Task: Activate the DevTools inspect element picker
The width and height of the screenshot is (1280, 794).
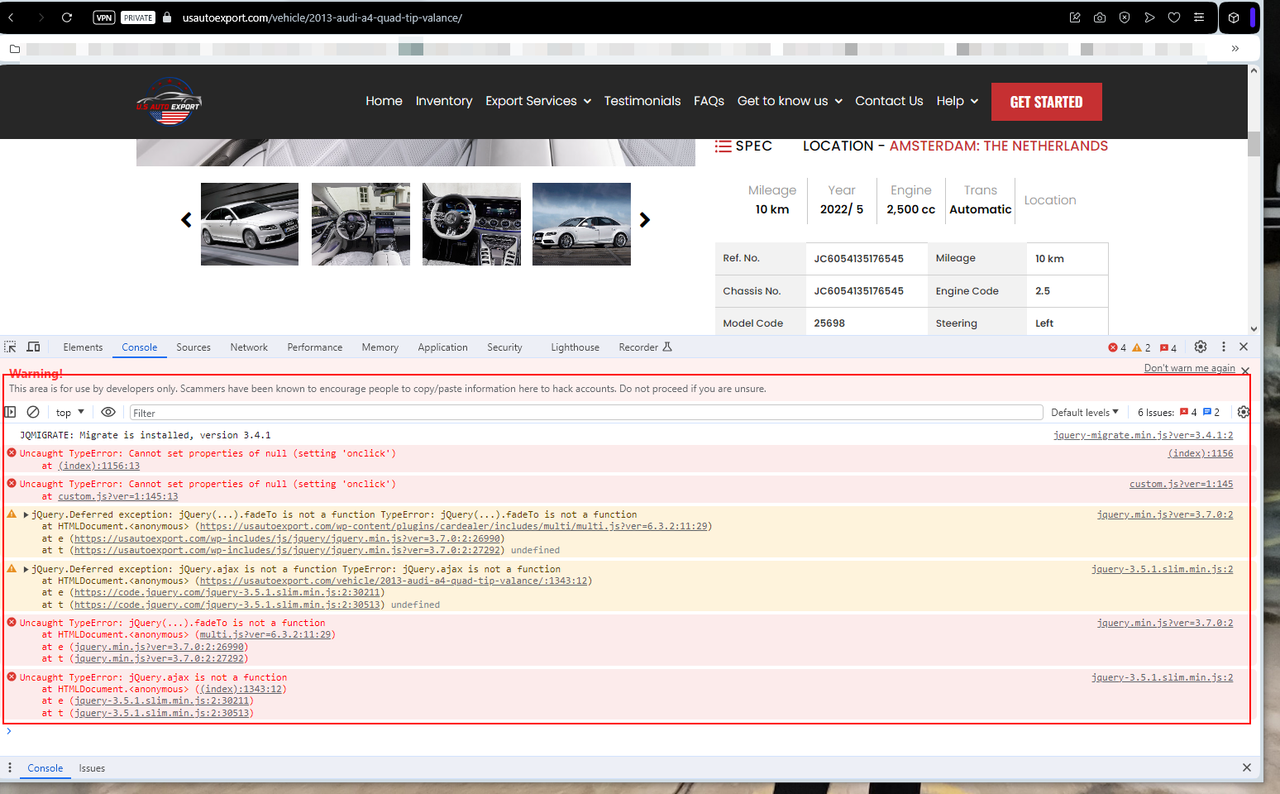Action: (x=10, y=347)
